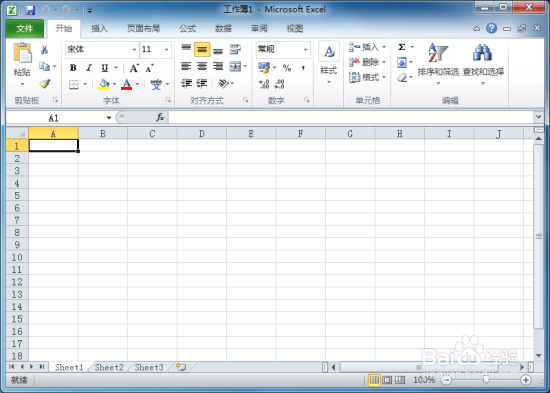Select the Format Painter brush
550x393 pixels.
[45, 84]
